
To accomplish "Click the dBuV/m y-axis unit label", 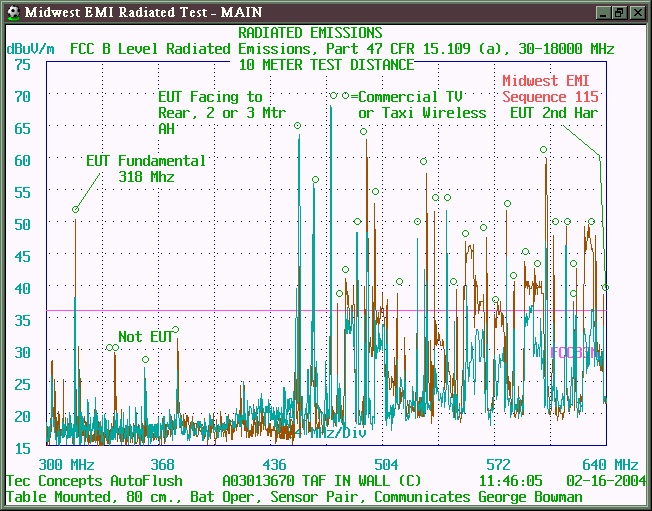I will point(31,48).
